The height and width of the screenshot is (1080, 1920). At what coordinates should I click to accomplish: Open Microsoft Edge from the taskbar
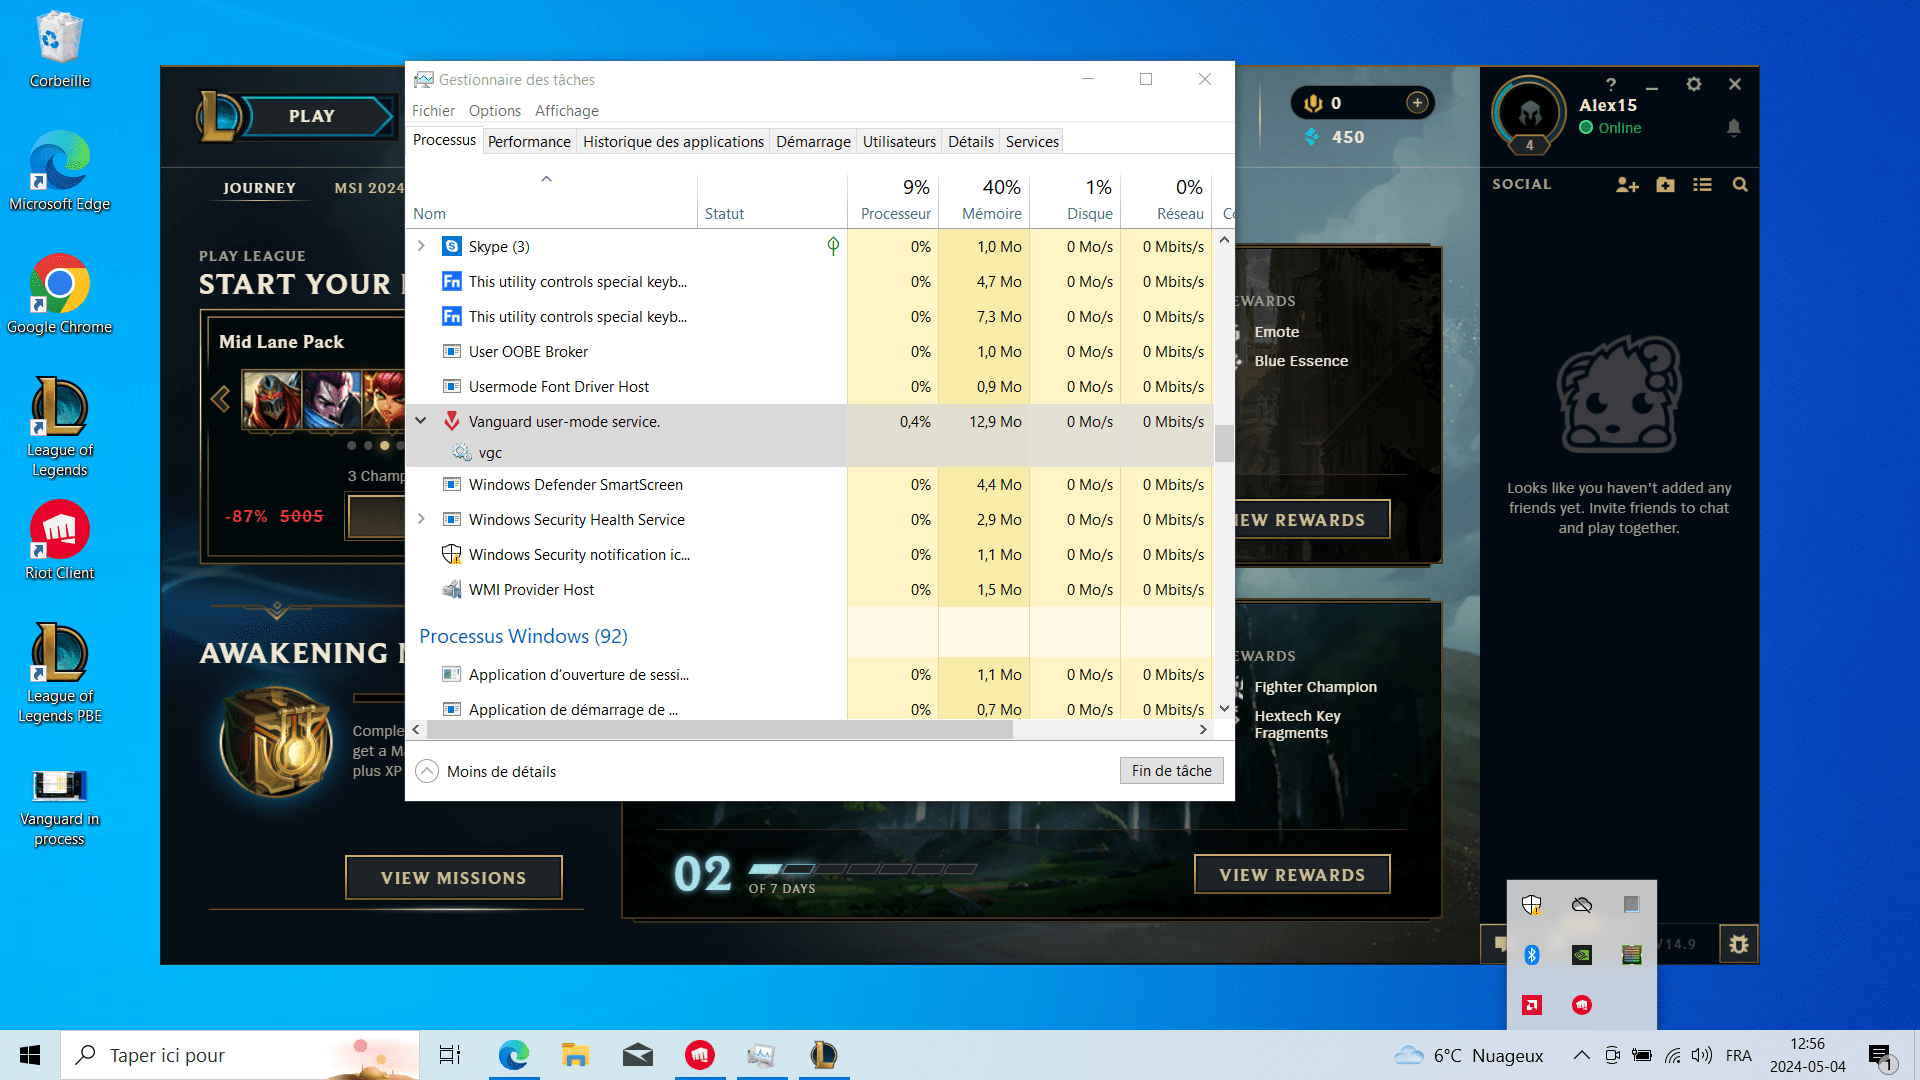[514, 1055]
